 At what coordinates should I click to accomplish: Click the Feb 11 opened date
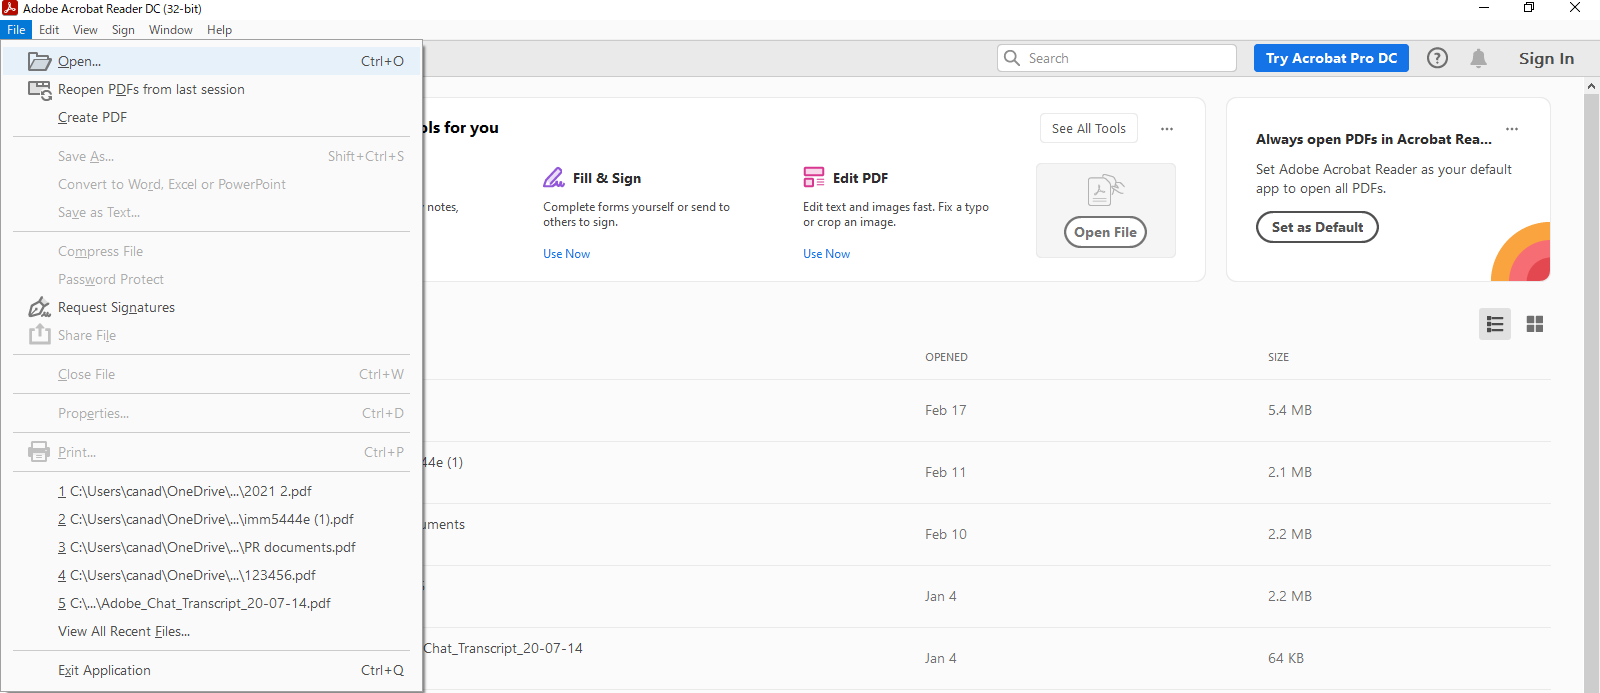[x=945, y=472]
